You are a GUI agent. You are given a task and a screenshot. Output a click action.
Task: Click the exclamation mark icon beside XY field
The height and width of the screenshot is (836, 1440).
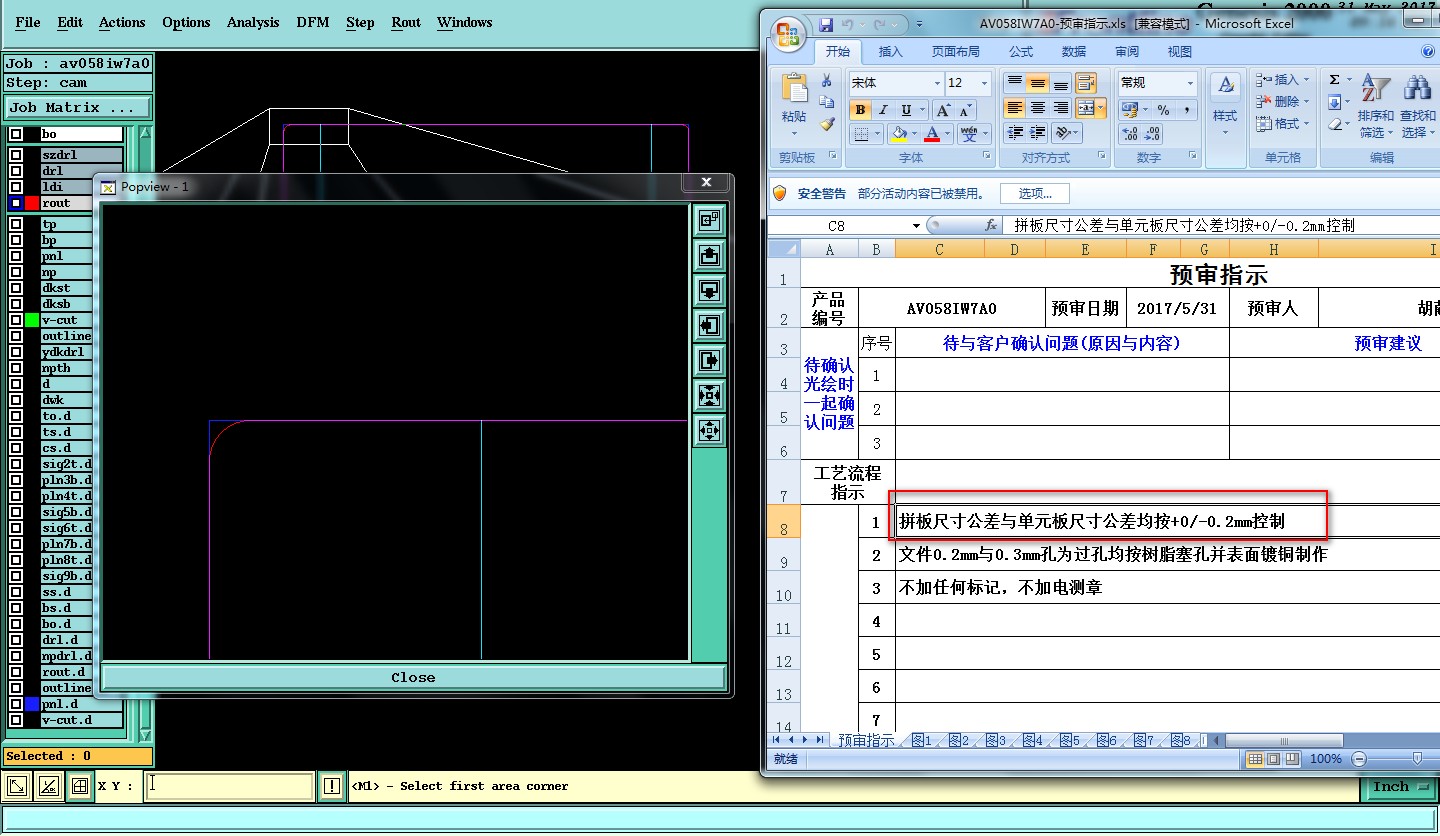point(331,786)
